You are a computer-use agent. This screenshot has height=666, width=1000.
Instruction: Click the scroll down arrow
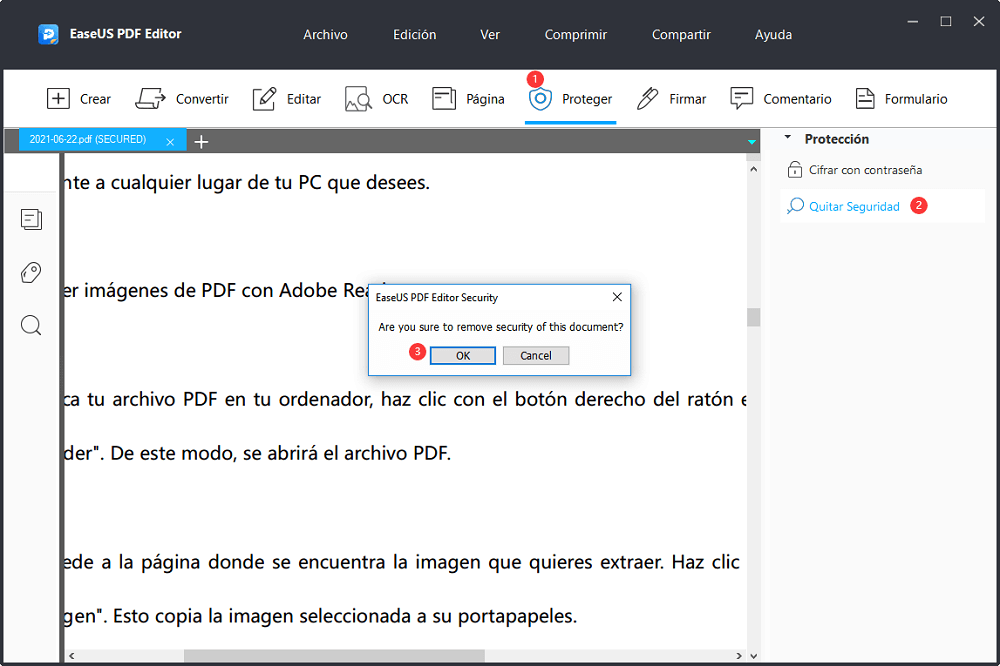(754, 656)
